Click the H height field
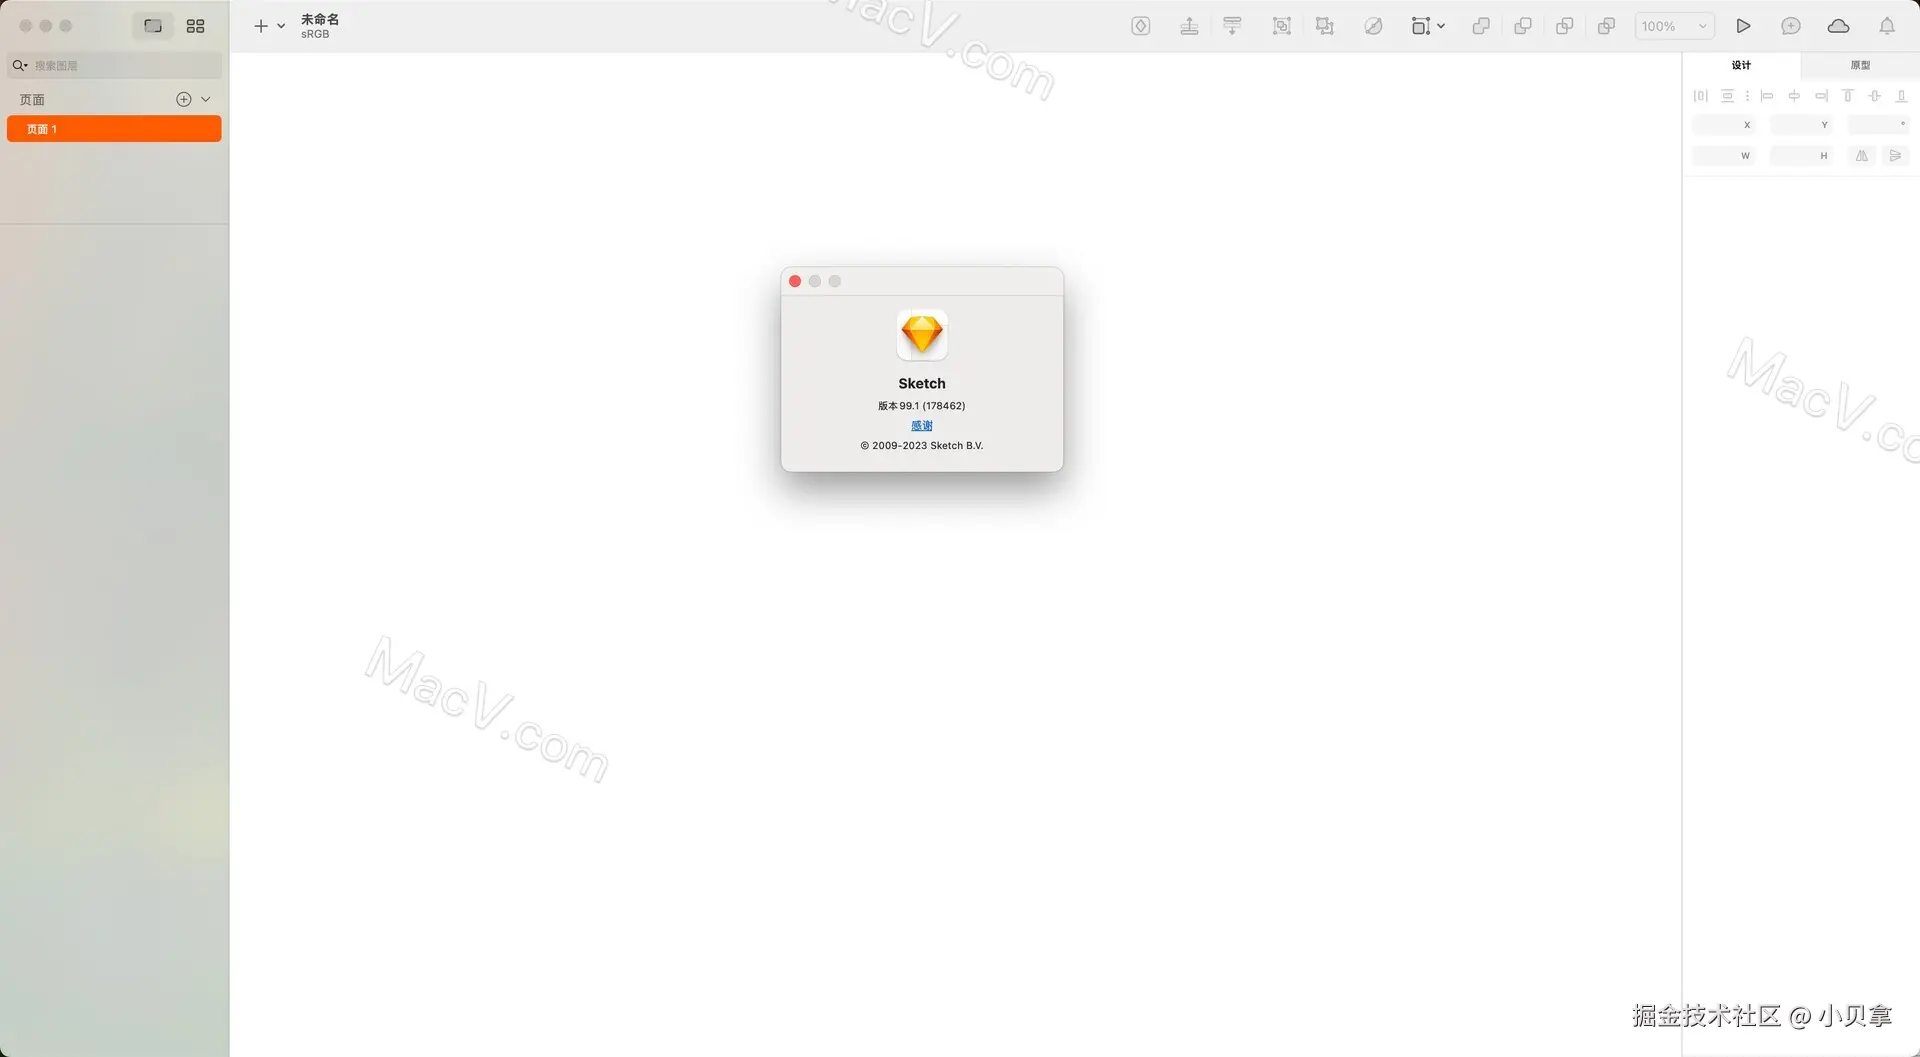 [x=1801, y=156]
